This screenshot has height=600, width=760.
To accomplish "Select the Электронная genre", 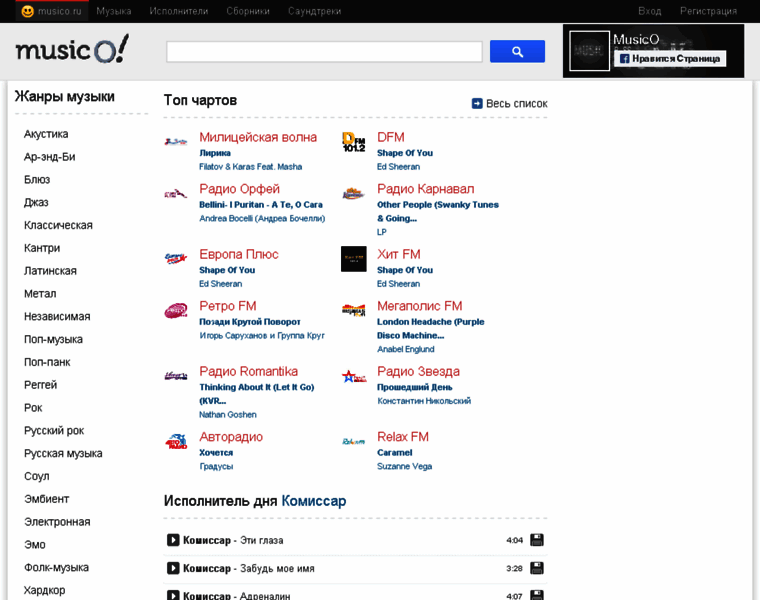I will coord(57,522).
